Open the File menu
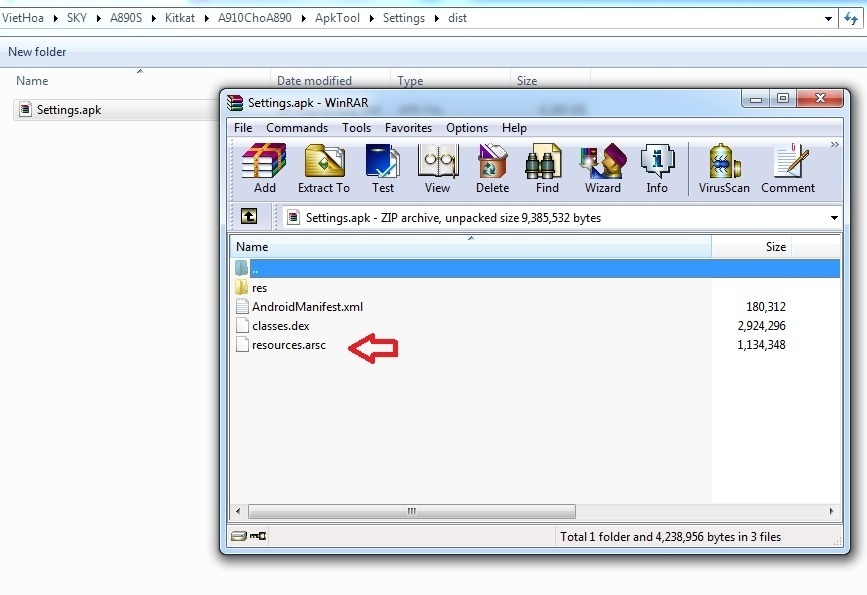Screen dimensions: 867x595 click(243, 128)
